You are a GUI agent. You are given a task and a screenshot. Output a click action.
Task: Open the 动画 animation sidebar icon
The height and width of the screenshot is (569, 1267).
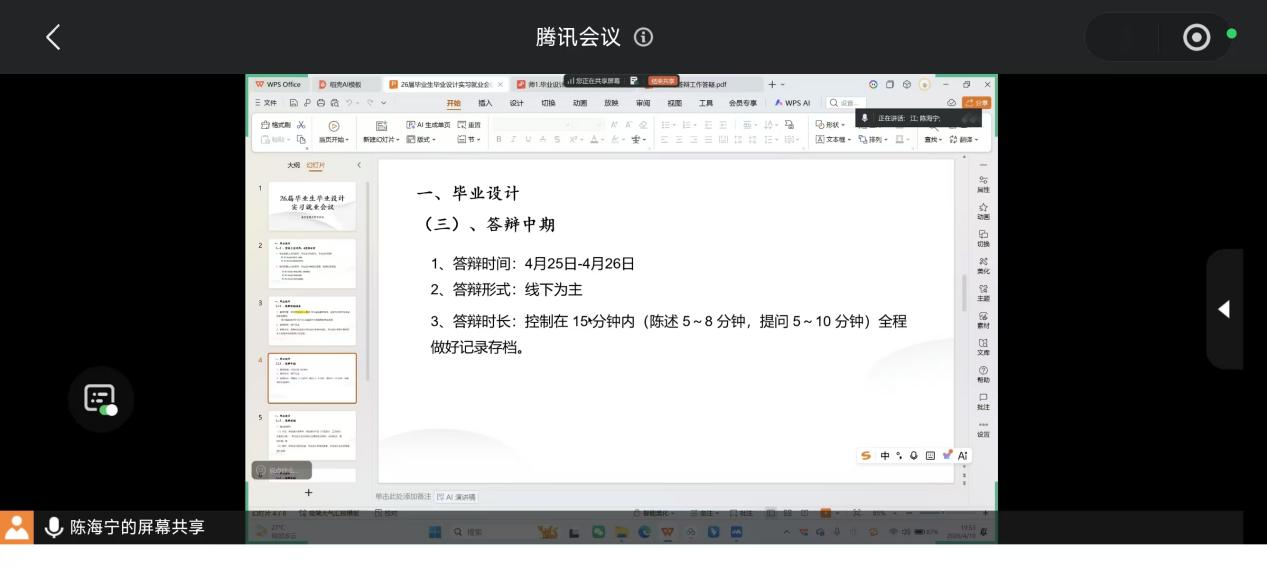tap(983, 211)
